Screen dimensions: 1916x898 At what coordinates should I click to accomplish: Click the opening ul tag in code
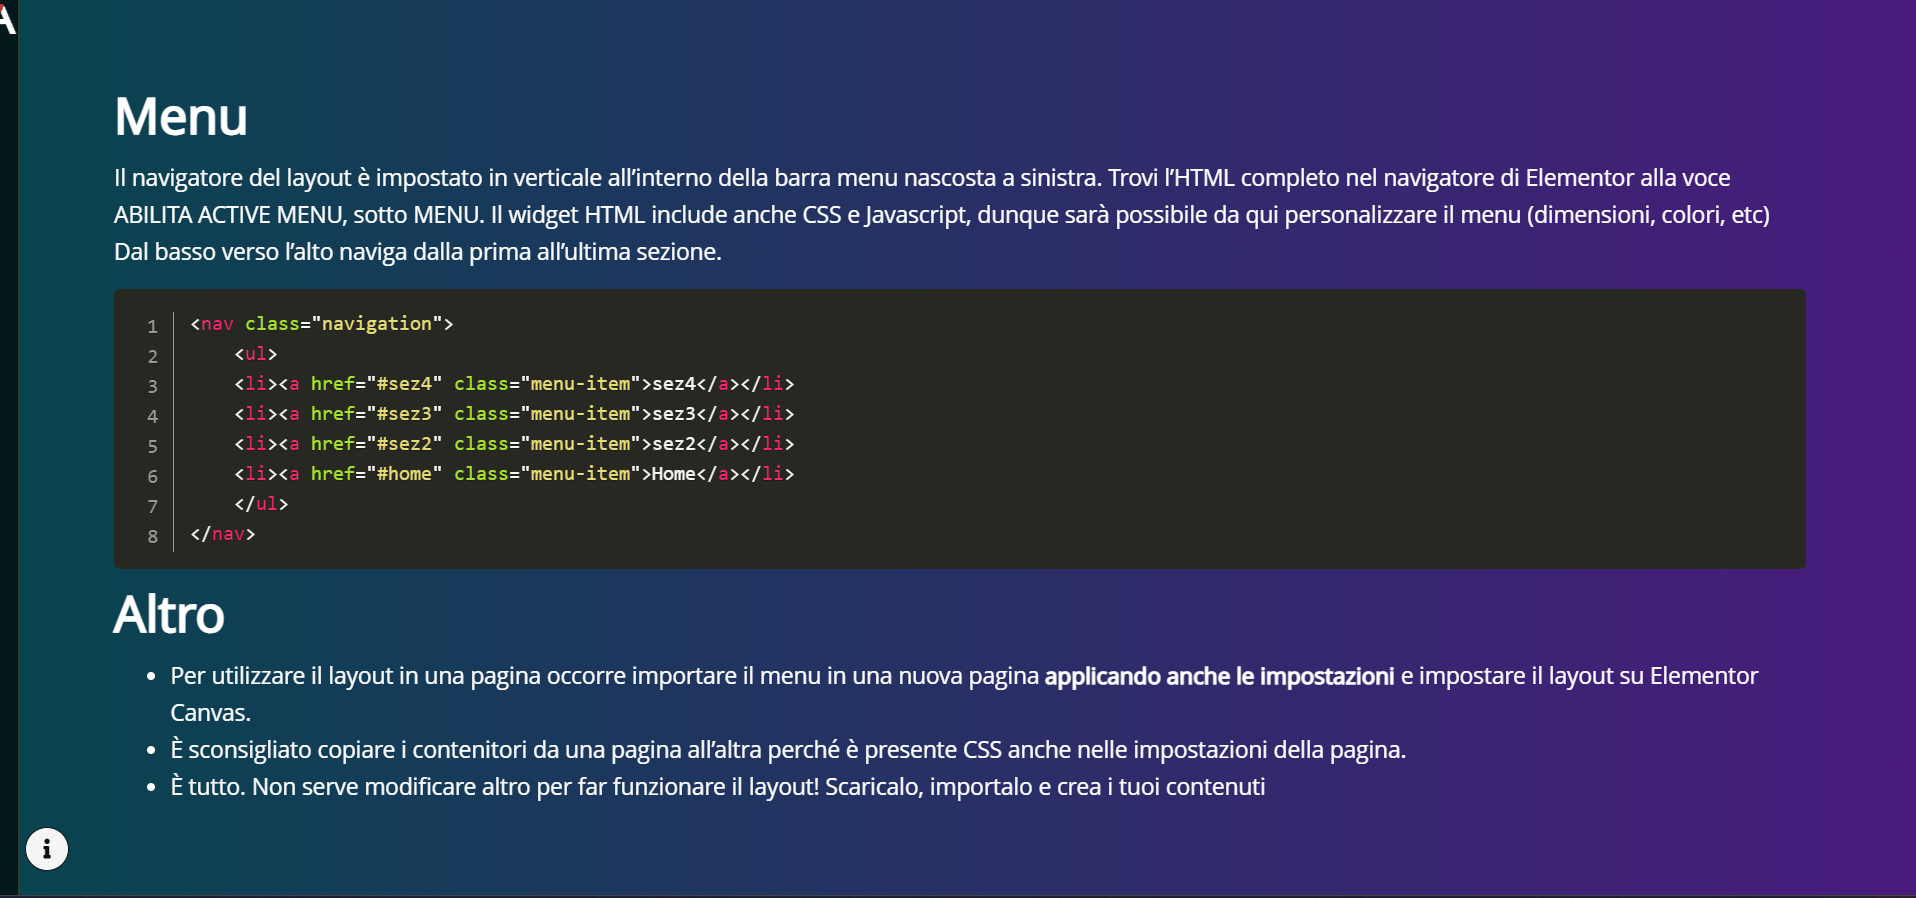coord(256,354)
